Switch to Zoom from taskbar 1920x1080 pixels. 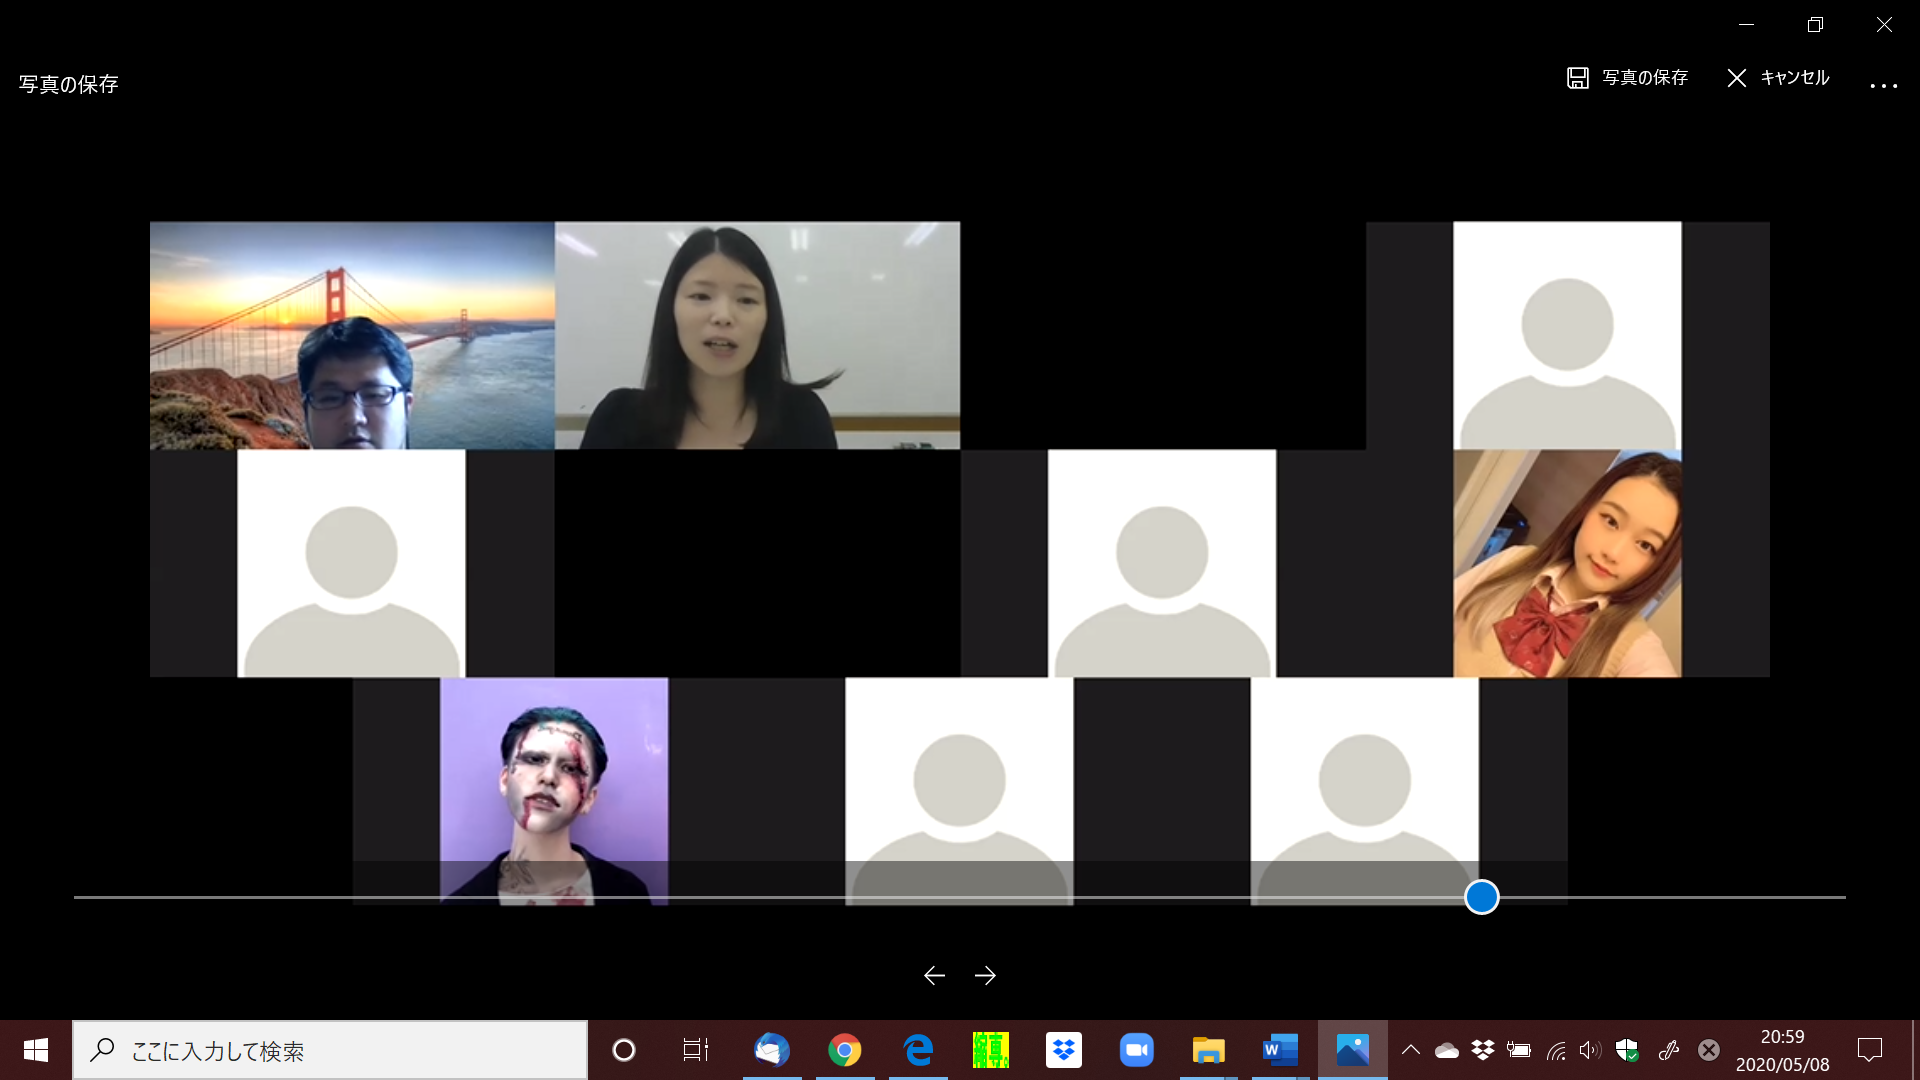[1137, 1050]
